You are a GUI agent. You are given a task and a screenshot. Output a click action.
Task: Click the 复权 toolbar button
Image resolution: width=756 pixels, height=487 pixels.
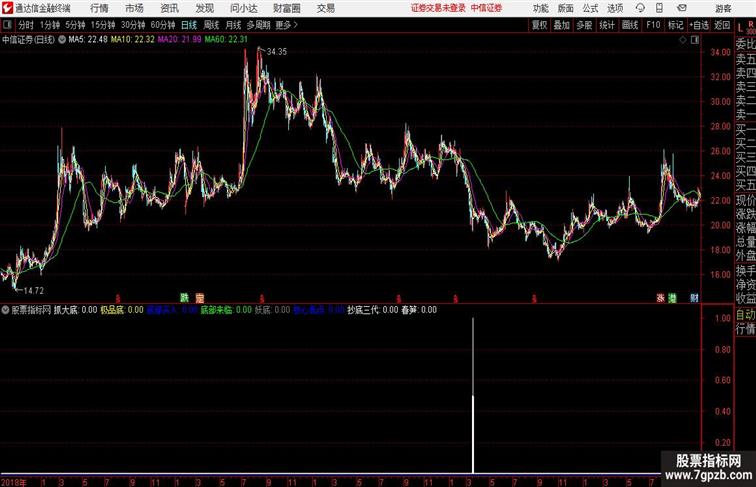click(540, 25)
